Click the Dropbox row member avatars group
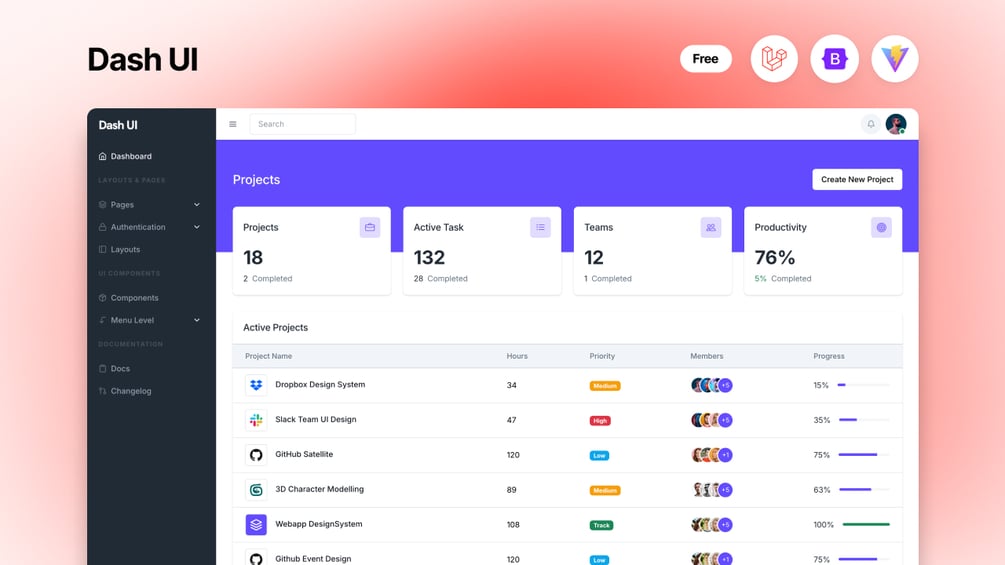Screen dimensions: 1005x565 coord(712,385)
